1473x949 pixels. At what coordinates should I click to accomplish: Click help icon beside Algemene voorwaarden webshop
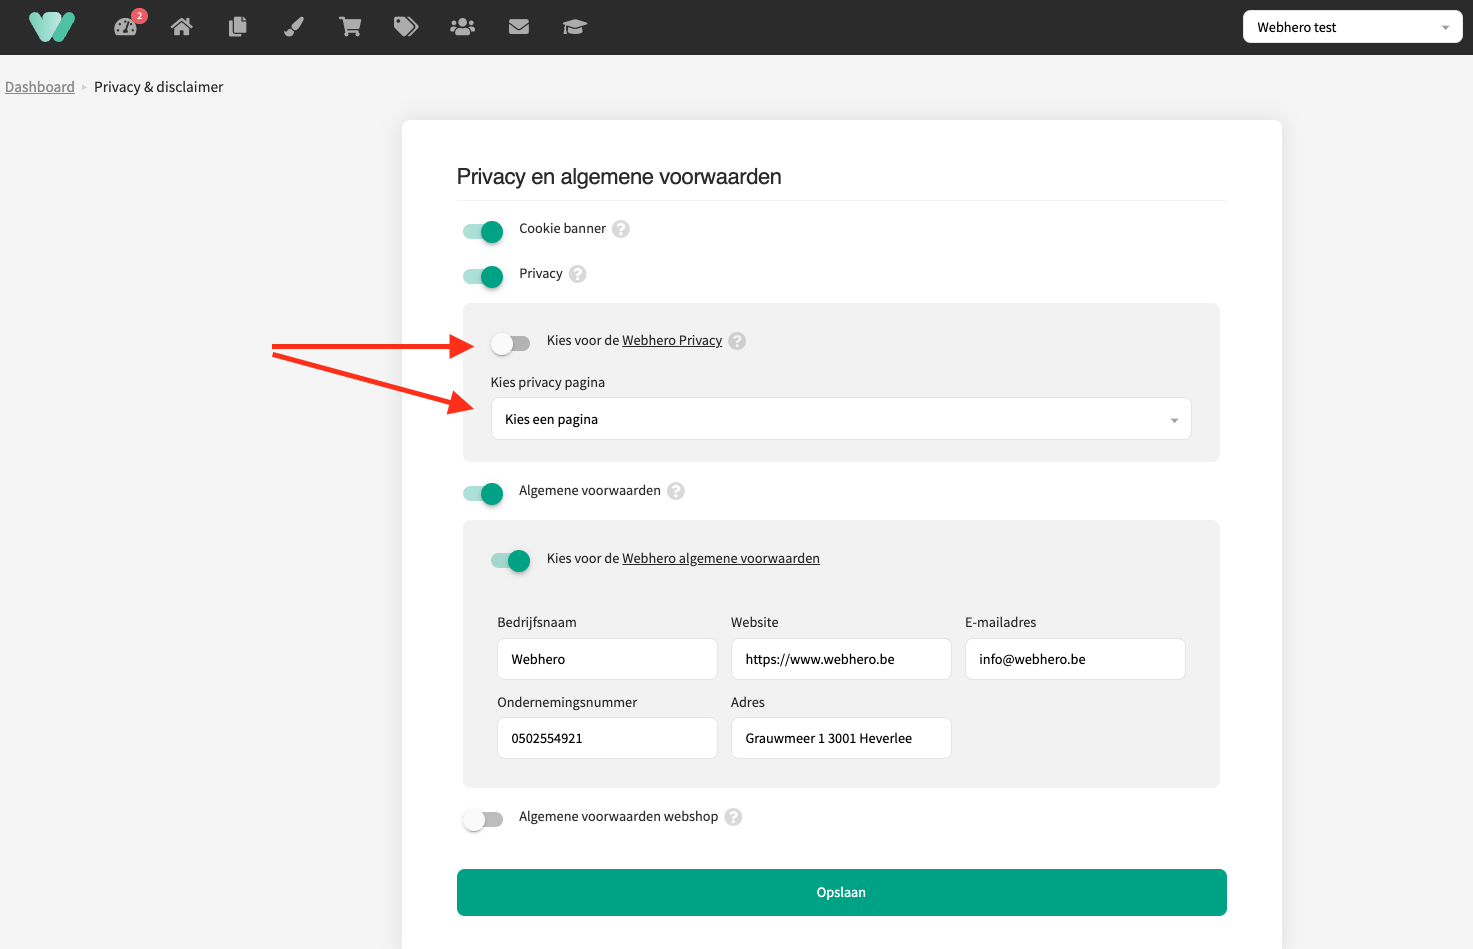[733, 817]
